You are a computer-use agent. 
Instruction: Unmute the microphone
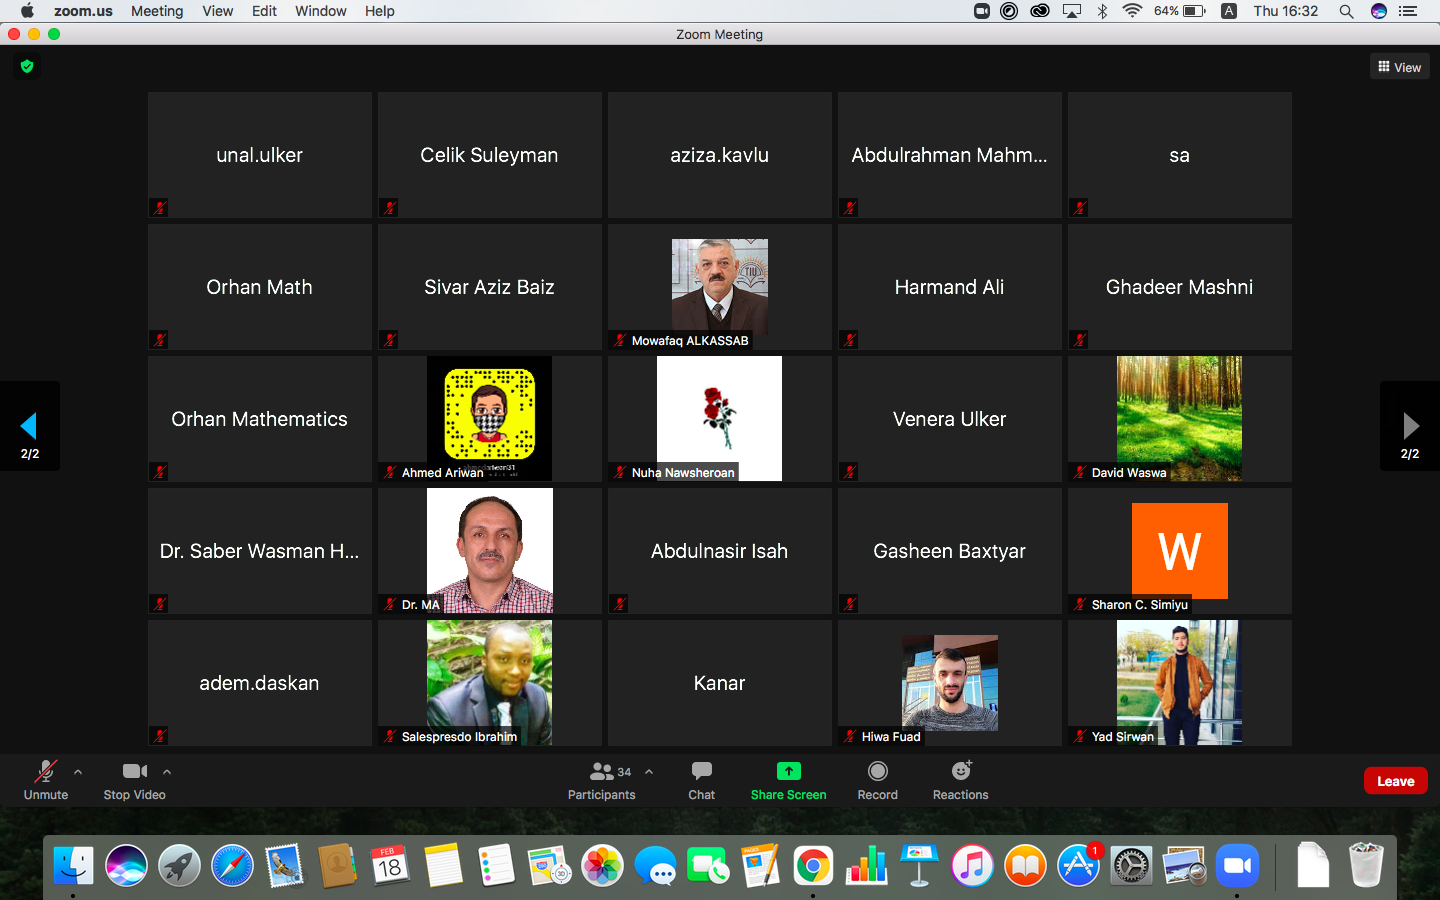[45, 780]
